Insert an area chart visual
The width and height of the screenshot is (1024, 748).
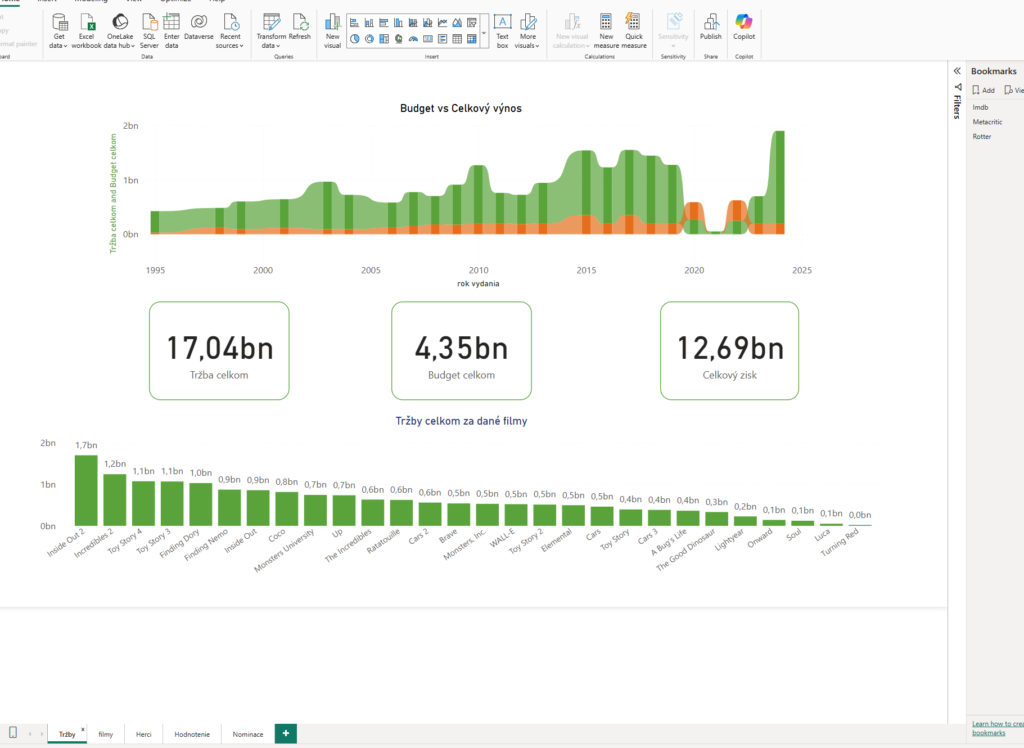pos(457,23)
